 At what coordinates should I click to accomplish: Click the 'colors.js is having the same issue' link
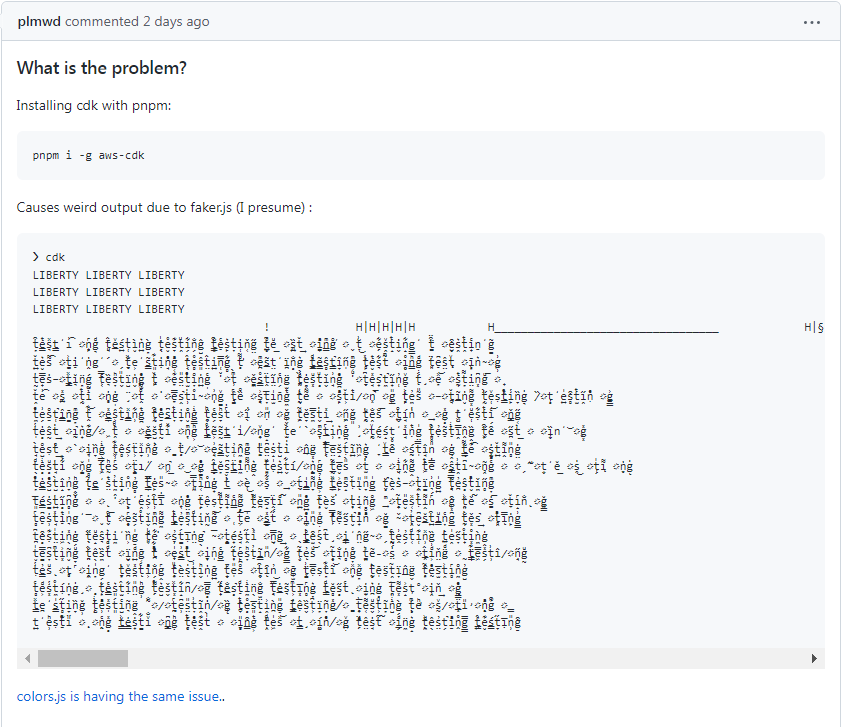point(119,697)
